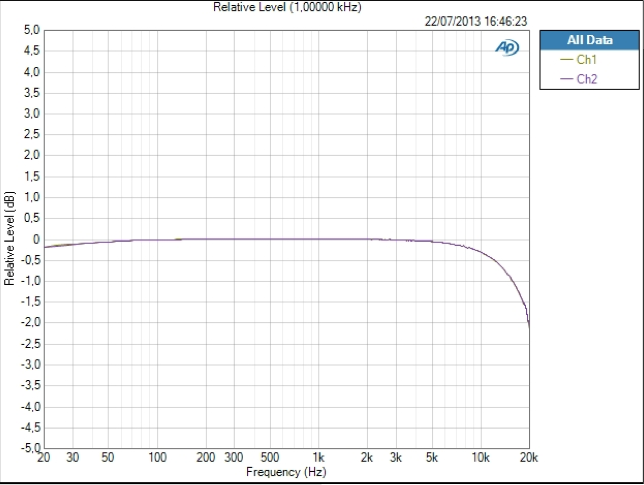Click the -3,5 y-axis label

click(x=31, y=385)
